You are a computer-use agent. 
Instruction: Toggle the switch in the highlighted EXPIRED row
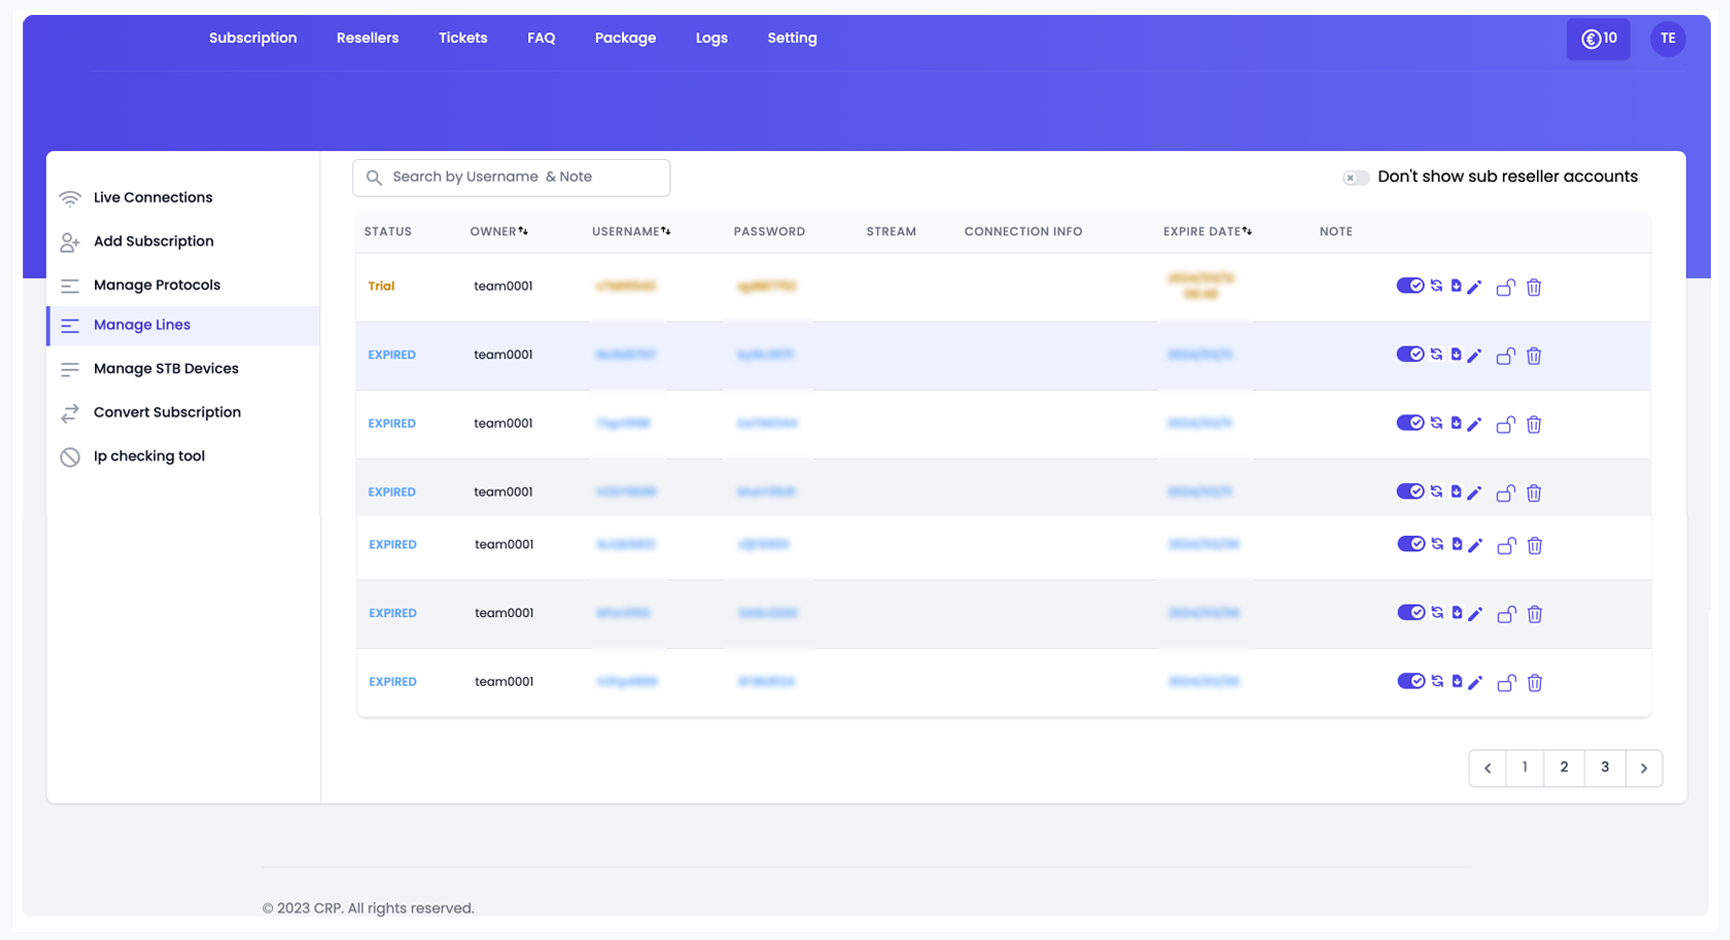(1410, 354)
